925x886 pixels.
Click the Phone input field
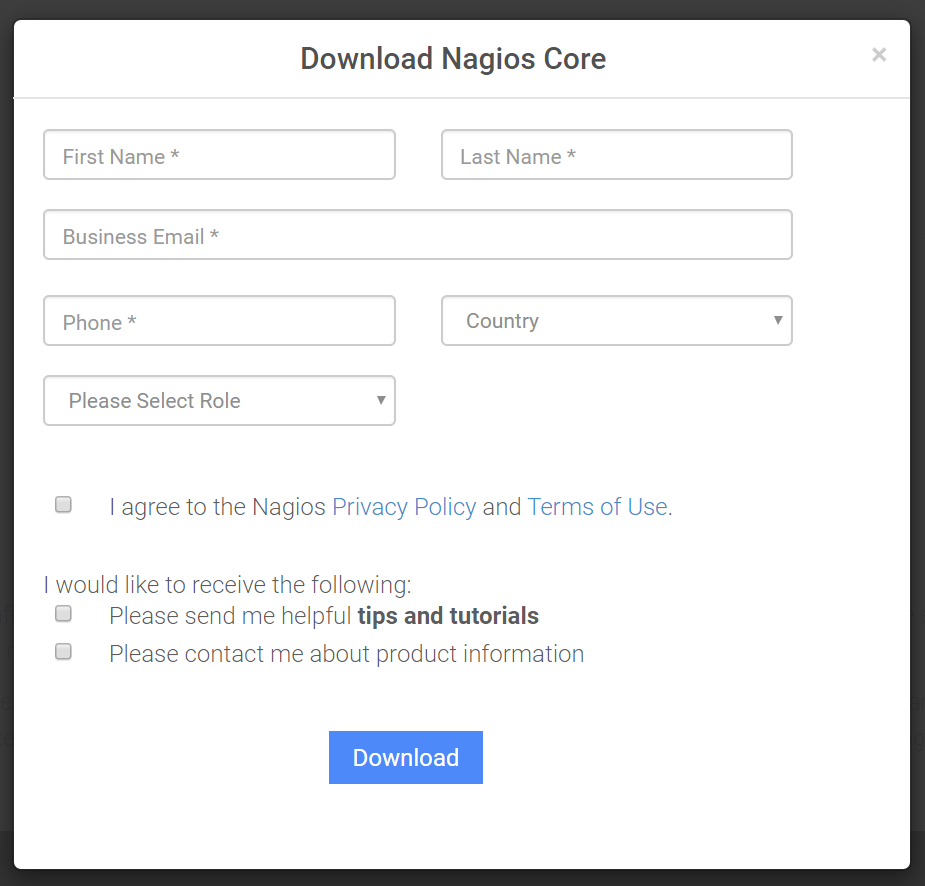[219, 321]
